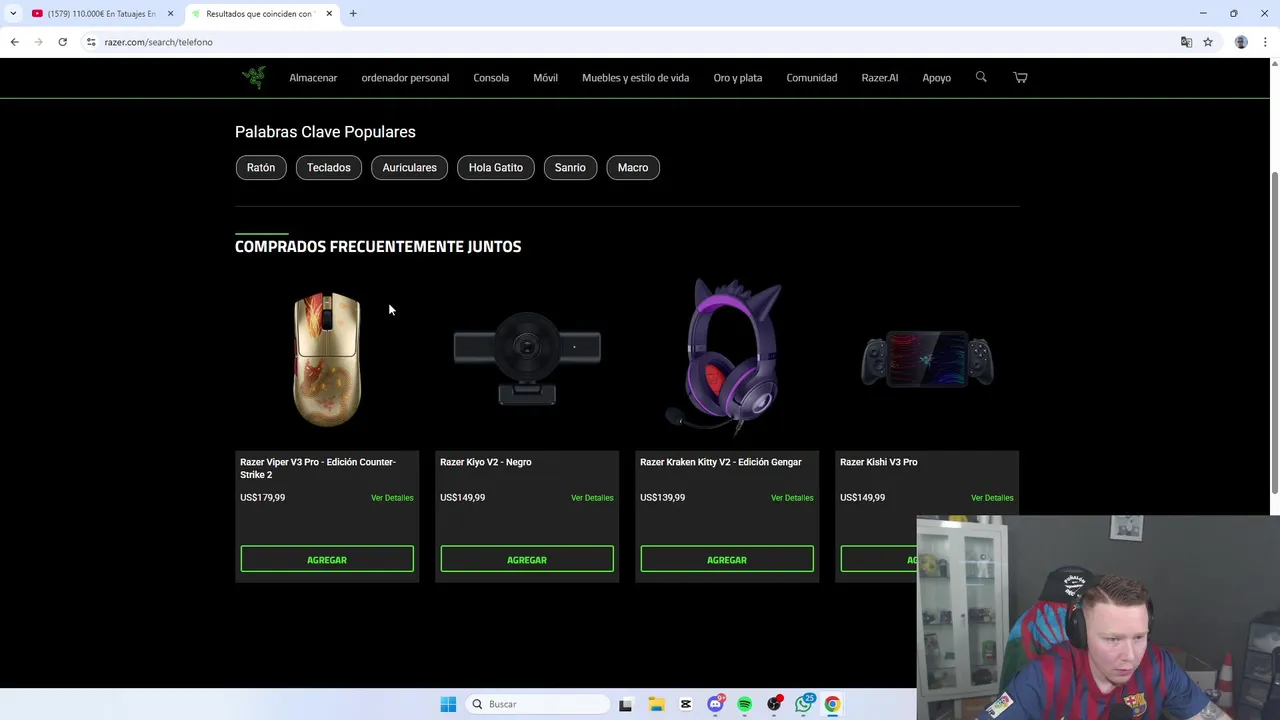Open the Comunidad menu
Viewport: 1280px width, 720px height.
[x=811, y=78]
